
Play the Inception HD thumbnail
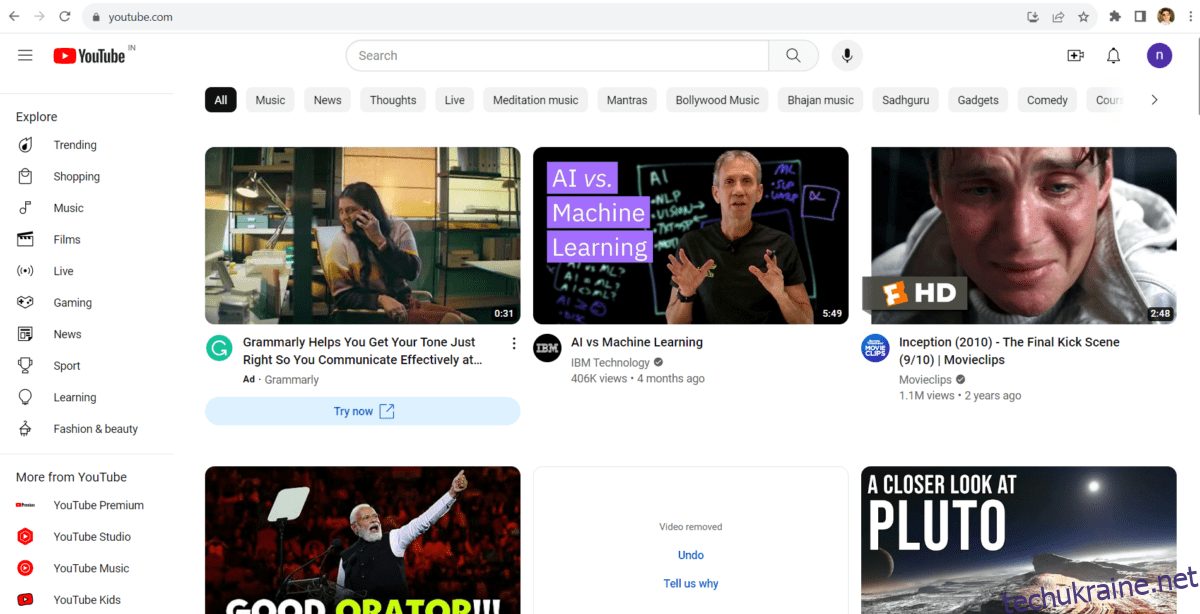[1019, 236]
